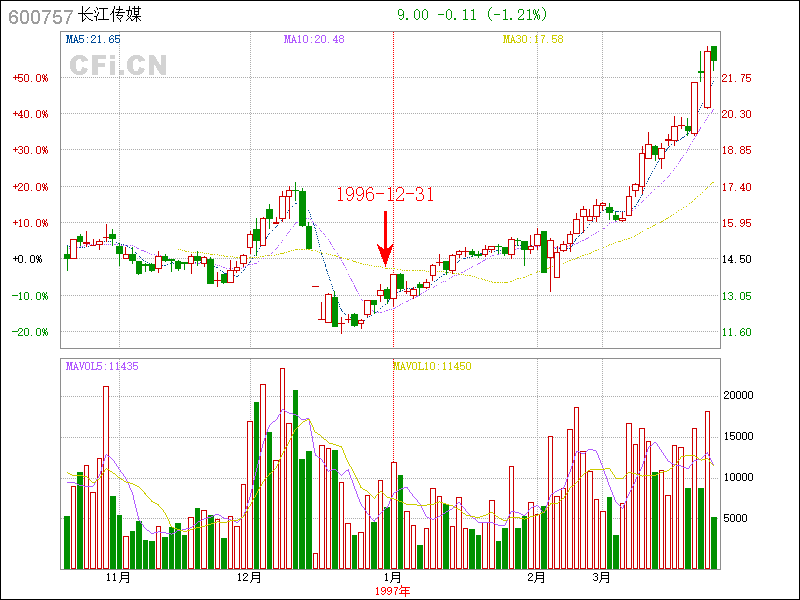The height and width of the screenshot is (600, 800).
Task: Click the 21.75 price axis label
Action: 738,78
